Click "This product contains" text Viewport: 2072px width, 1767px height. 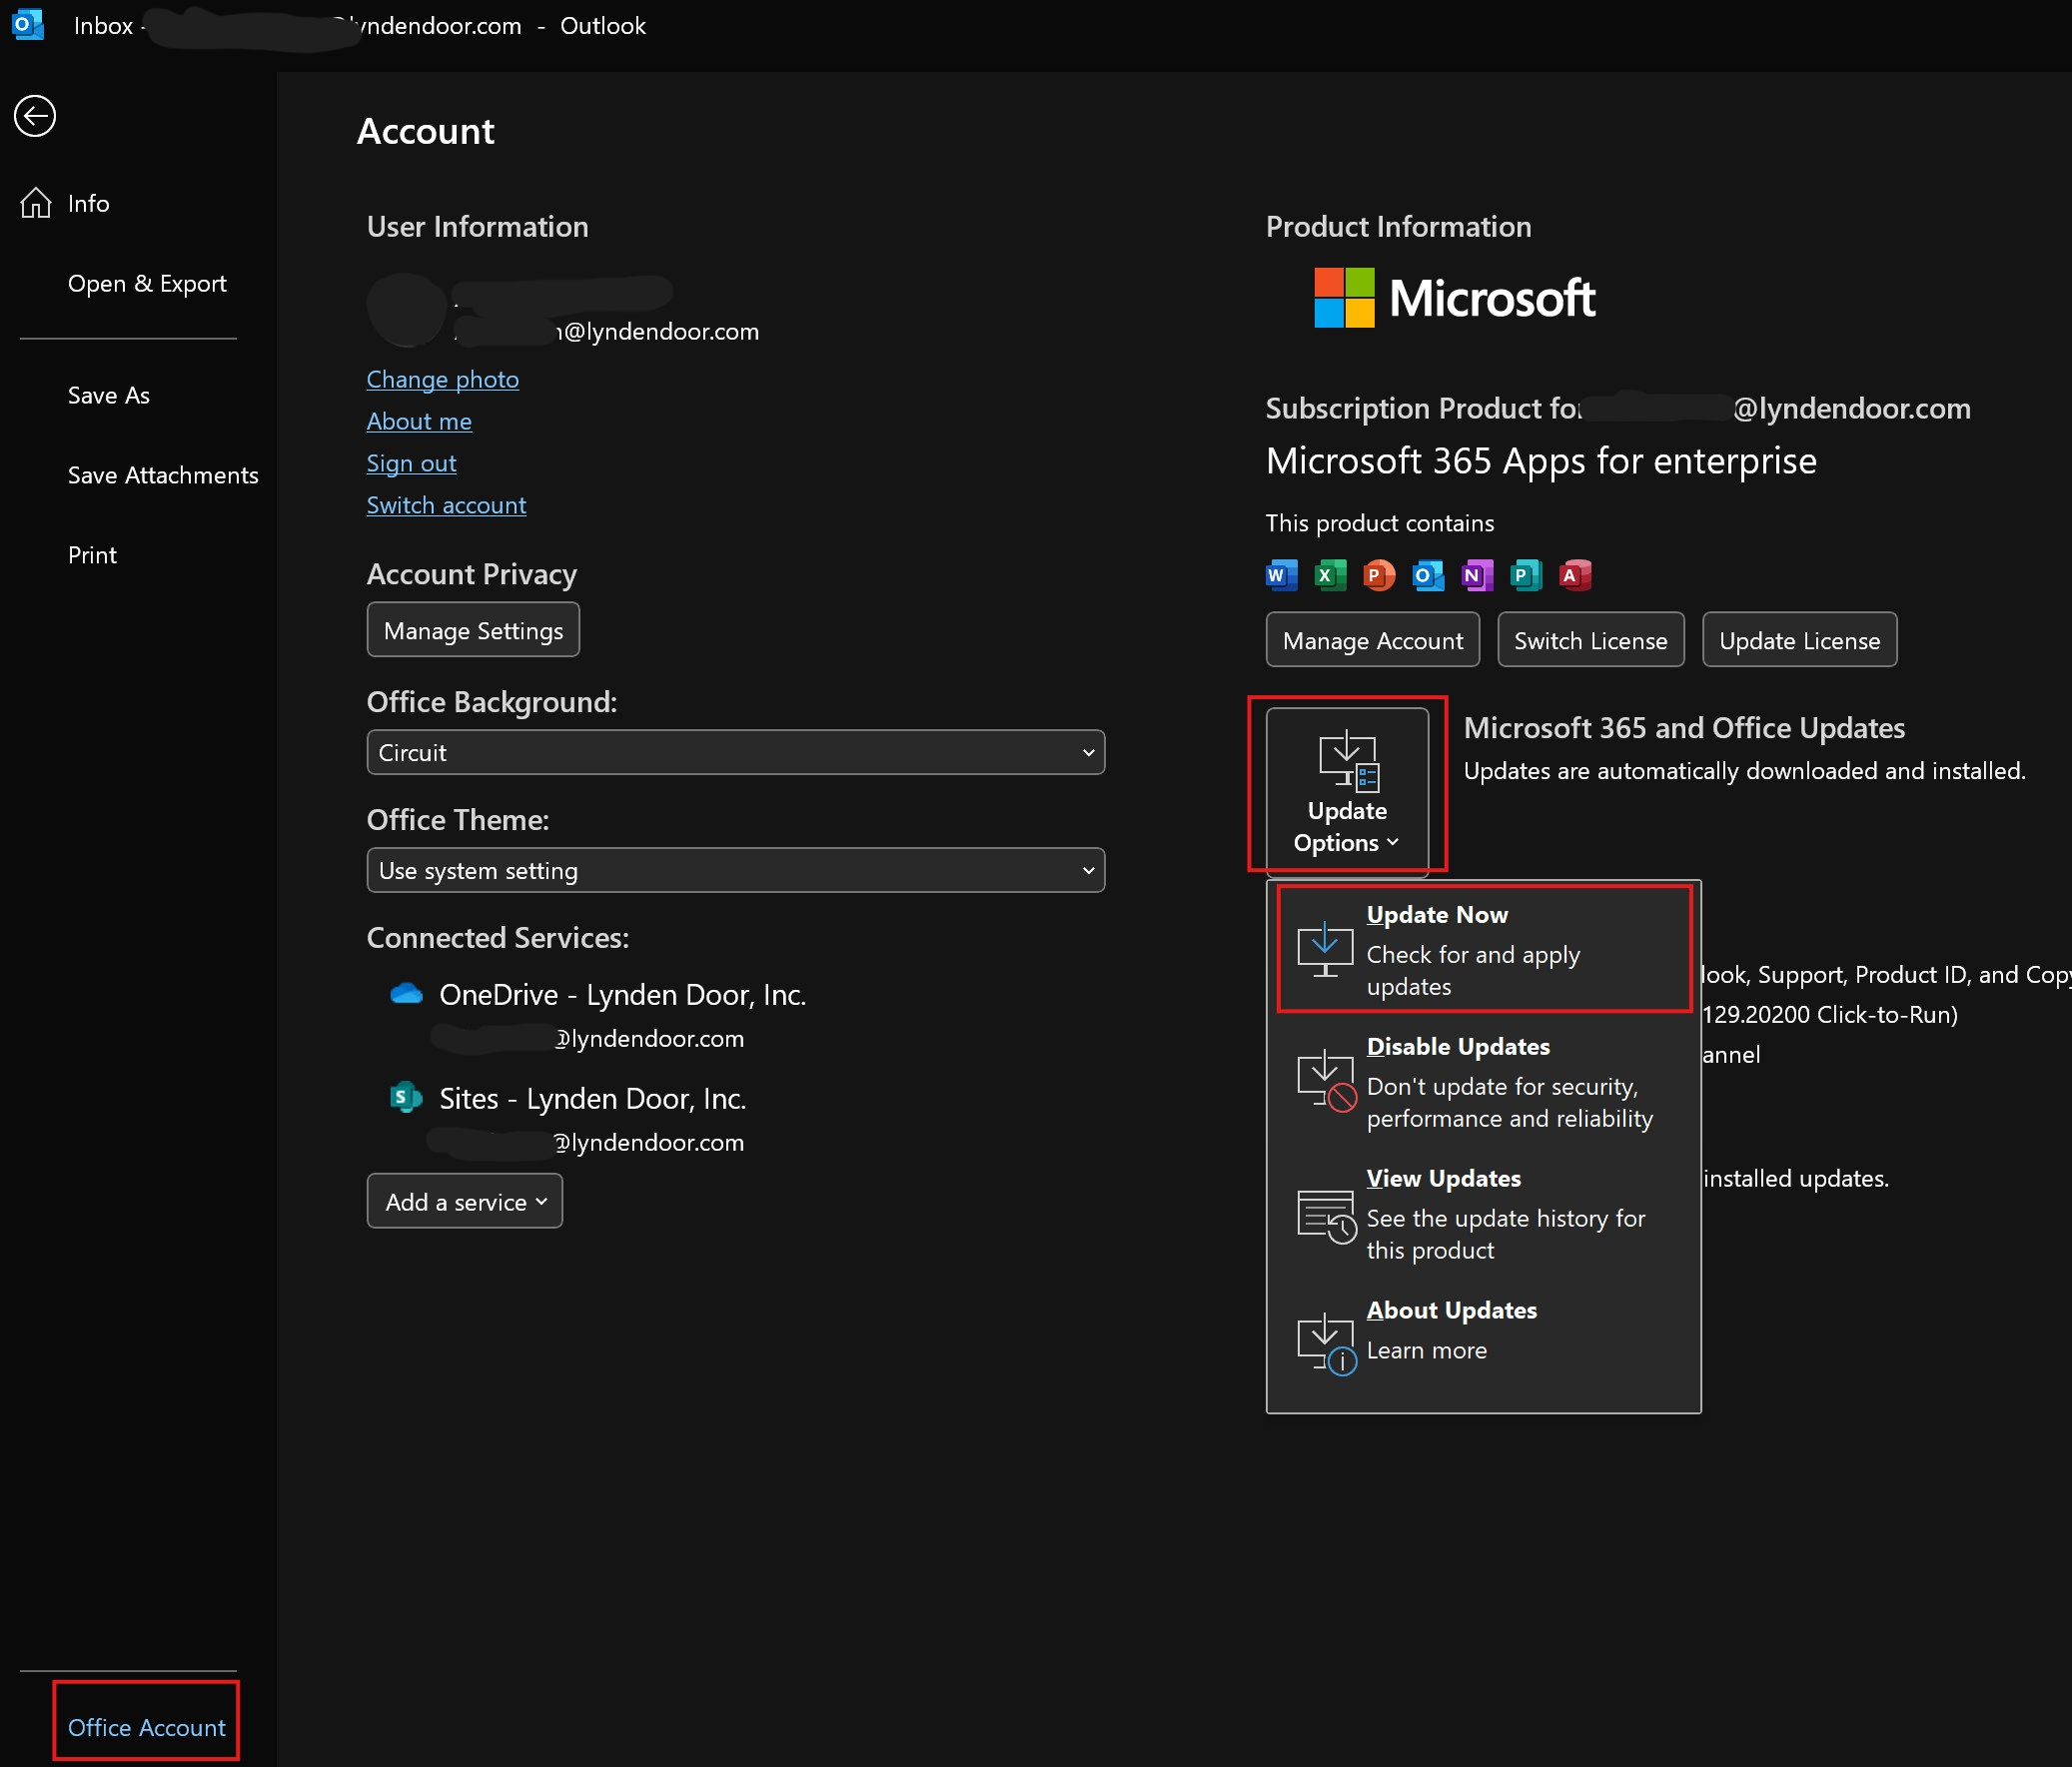[1379, 523]
